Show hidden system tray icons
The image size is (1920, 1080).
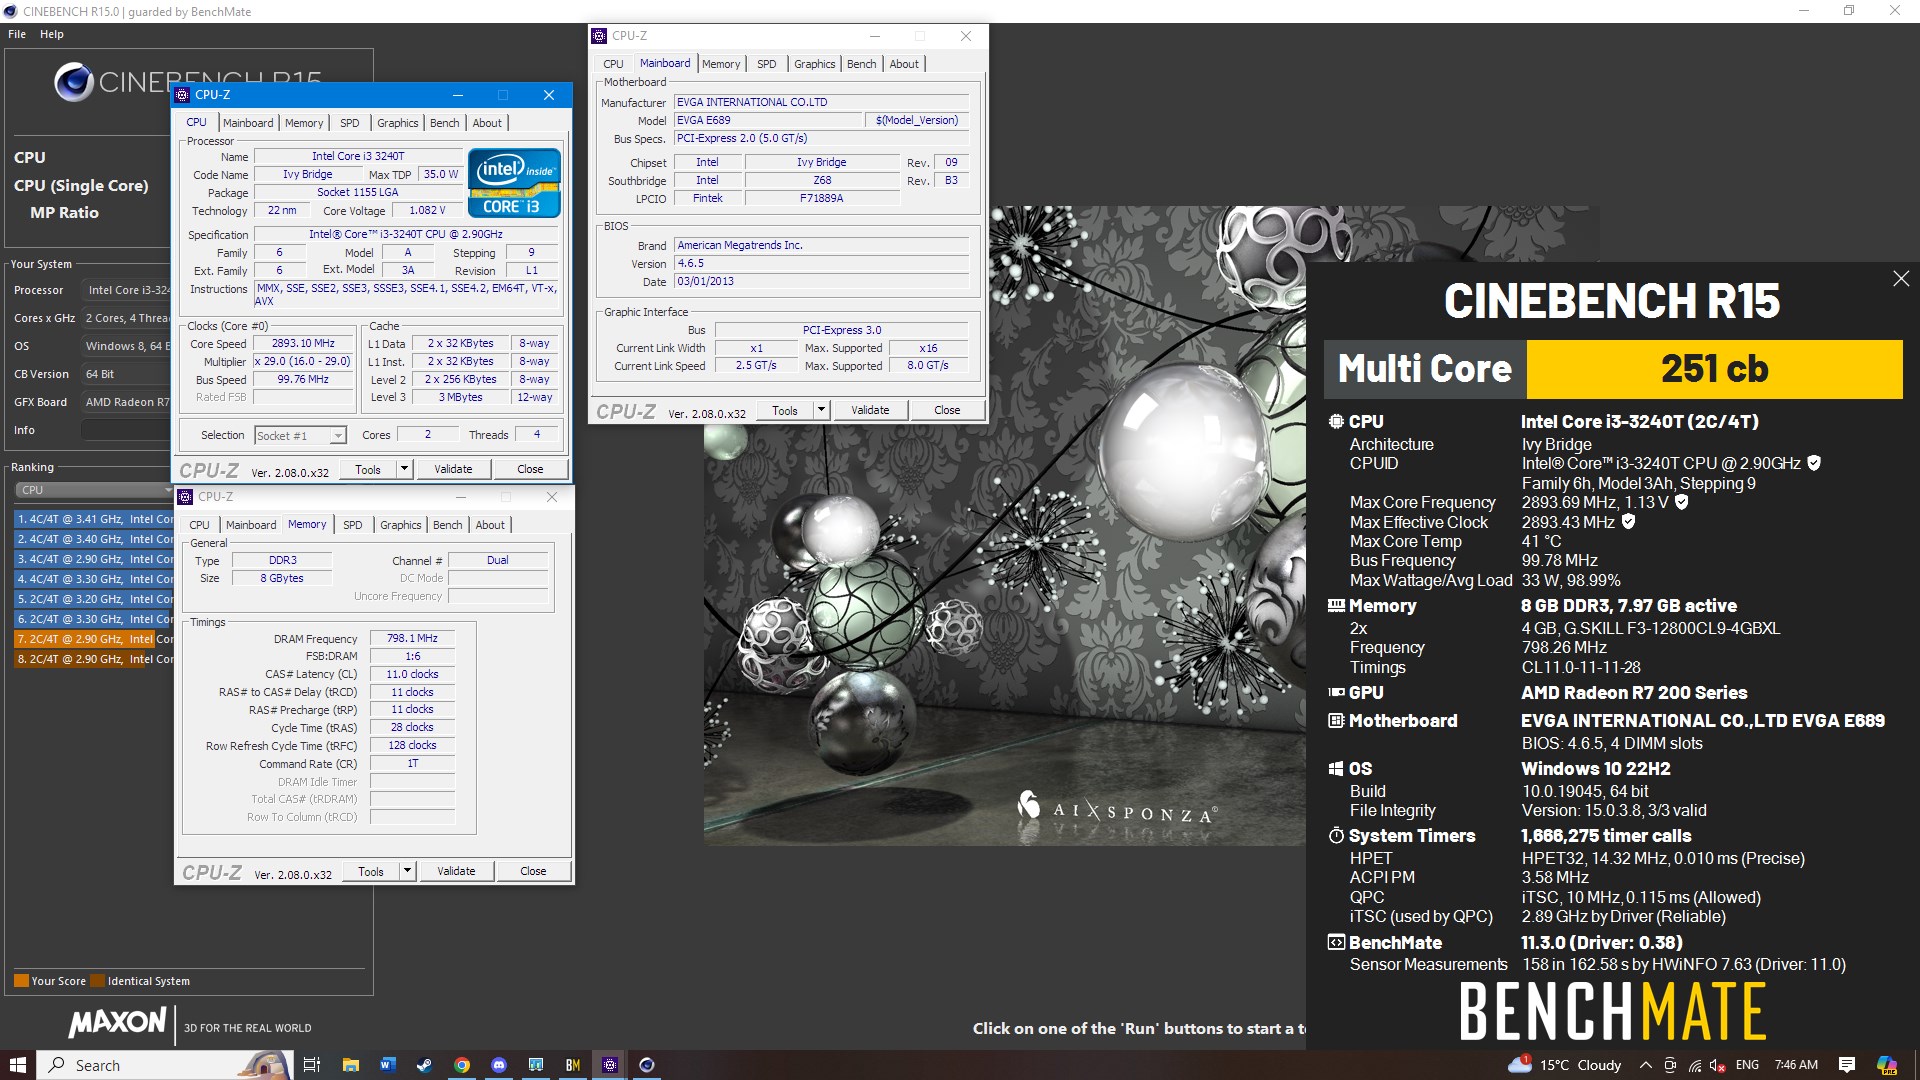pos(1645,1065)
